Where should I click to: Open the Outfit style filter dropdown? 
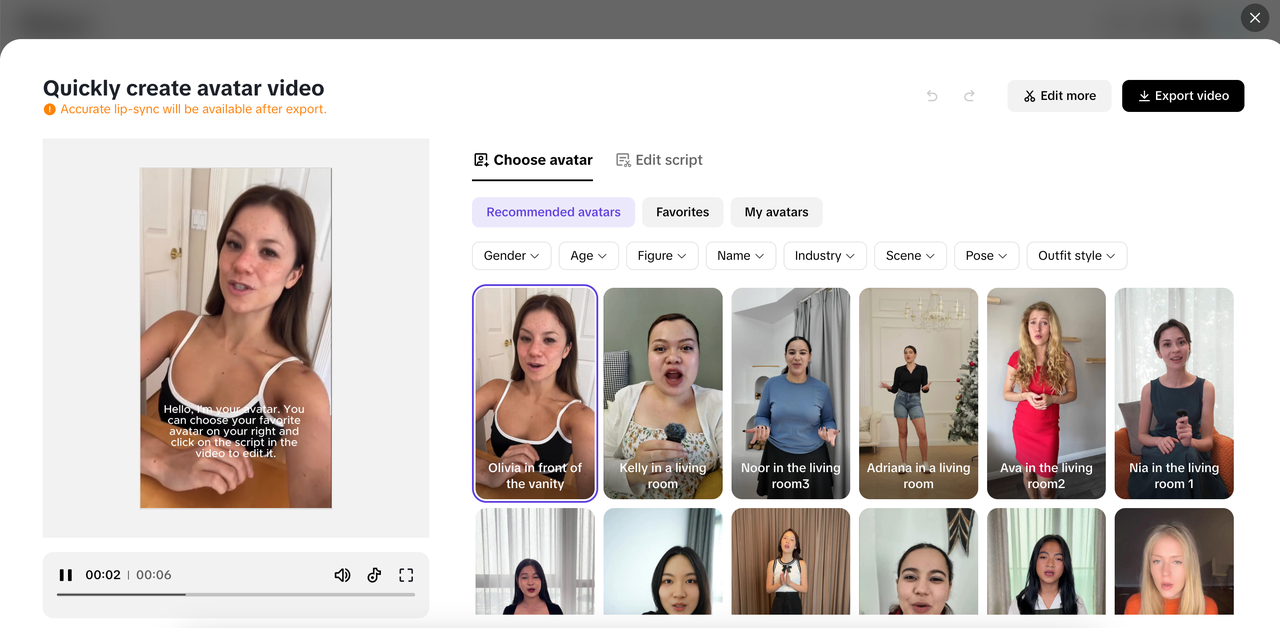(x=1077, y=256)
